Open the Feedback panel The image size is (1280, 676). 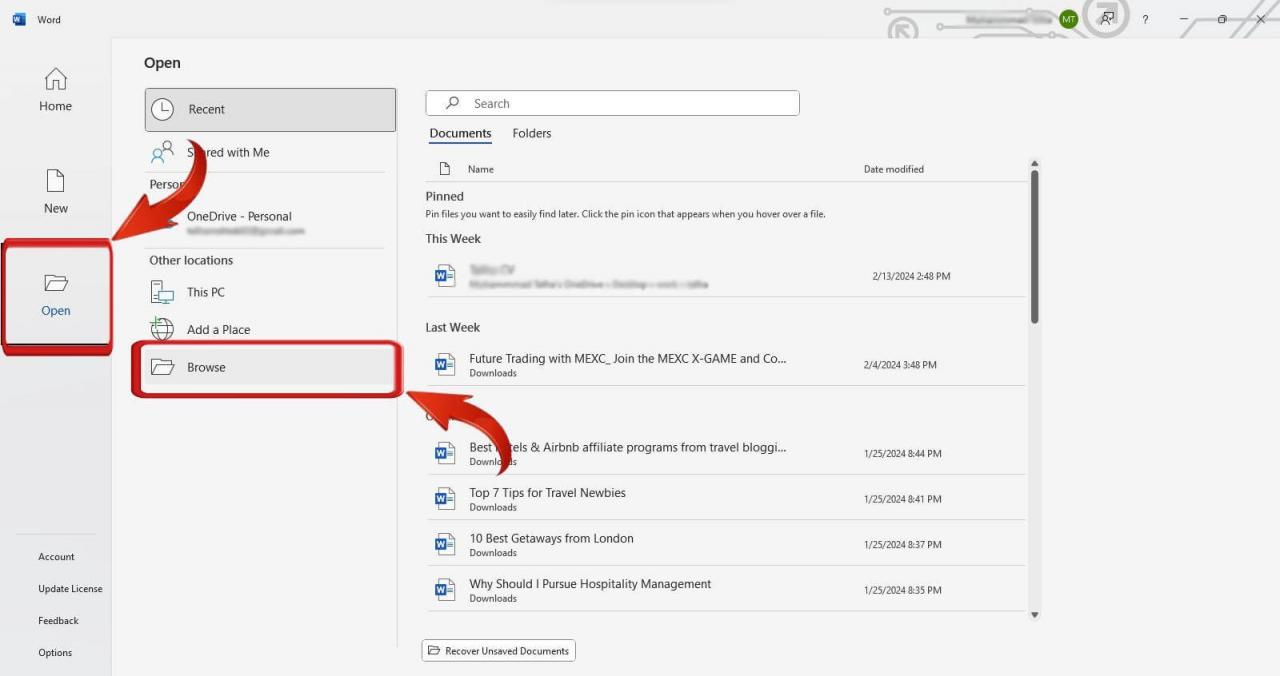pyautogui.click(x=58, y=620)
